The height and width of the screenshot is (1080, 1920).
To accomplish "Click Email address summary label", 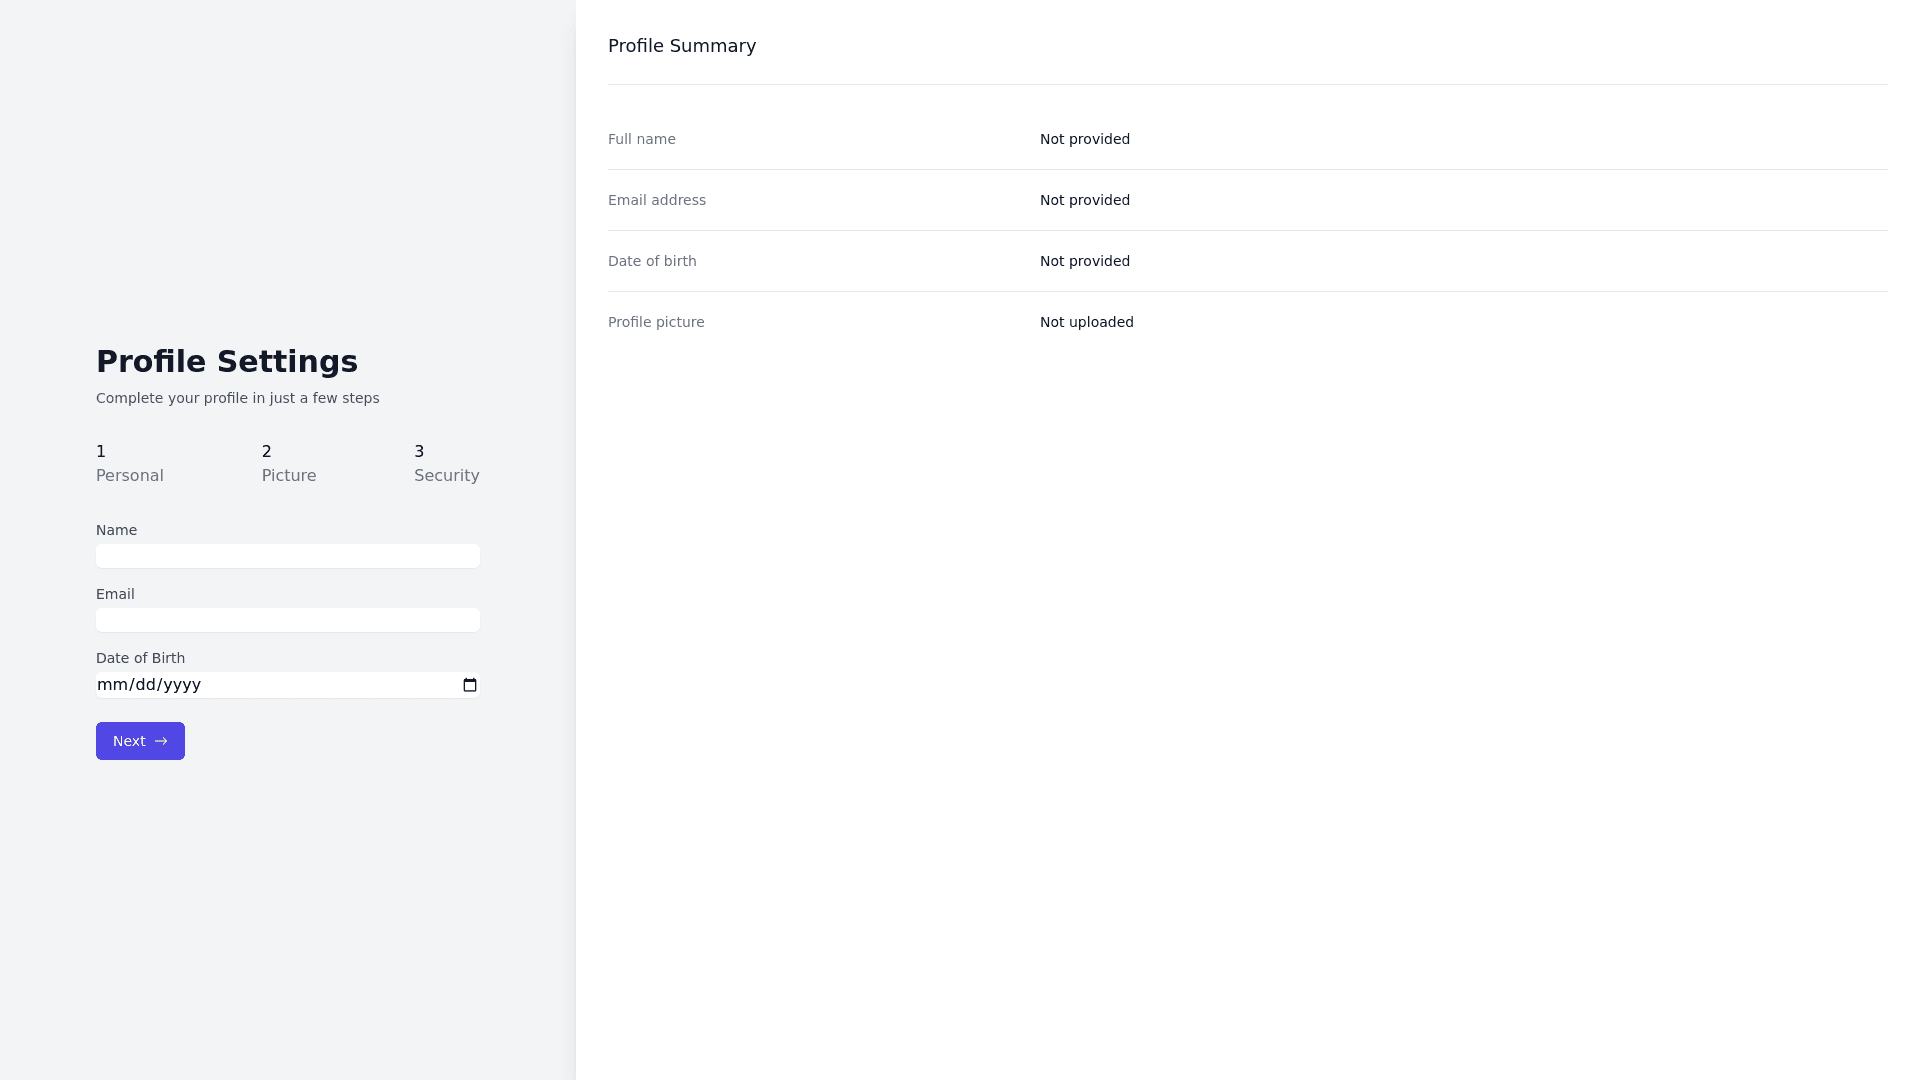I will pyautogui.click(x=657, y=200).
